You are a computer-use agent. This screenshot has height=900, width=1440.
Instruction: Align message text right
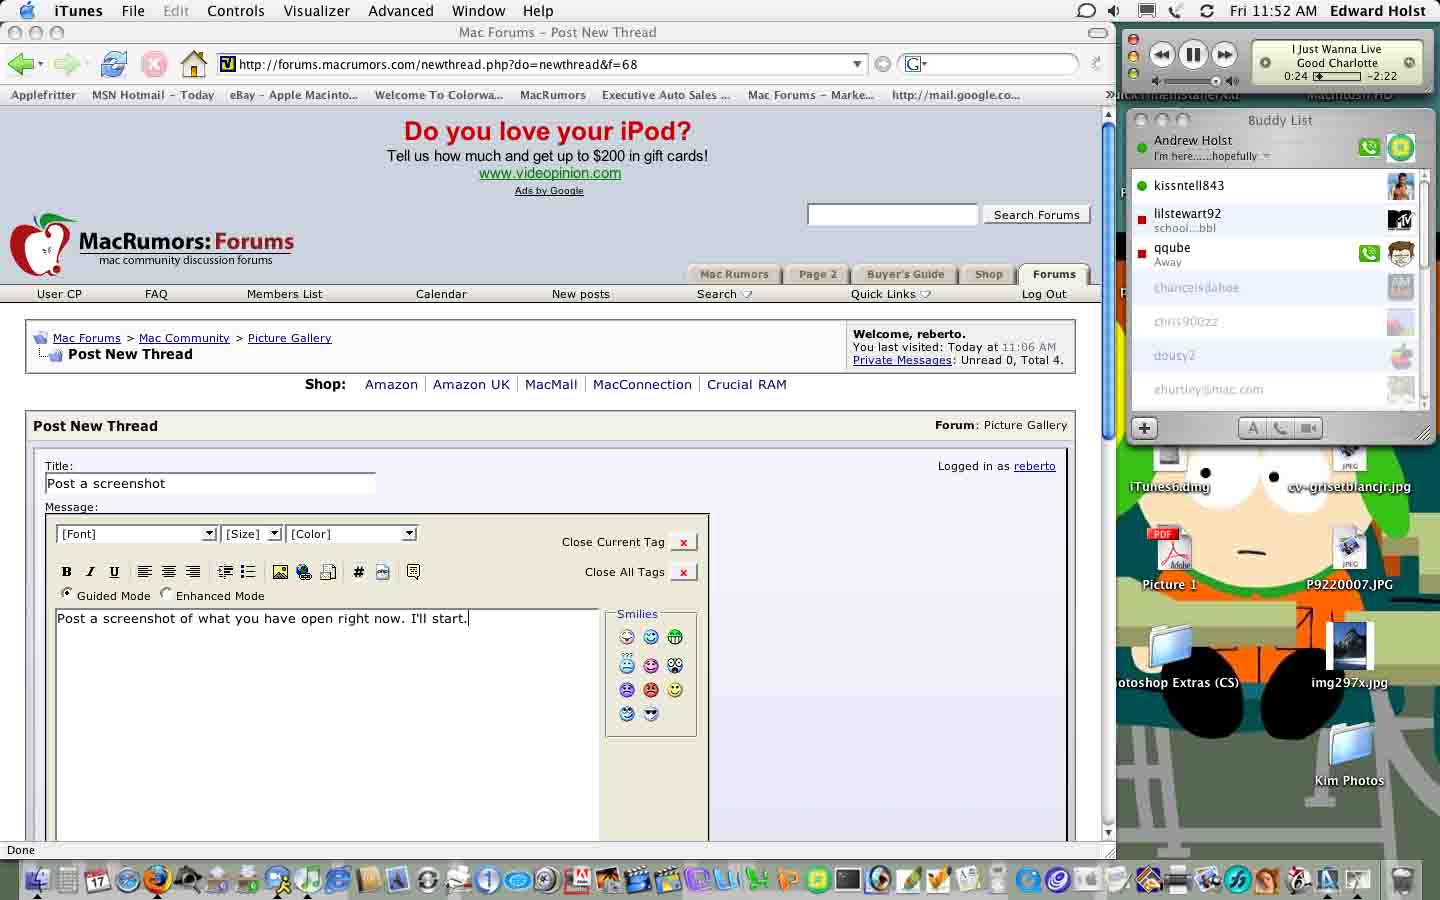pos(193,572)
